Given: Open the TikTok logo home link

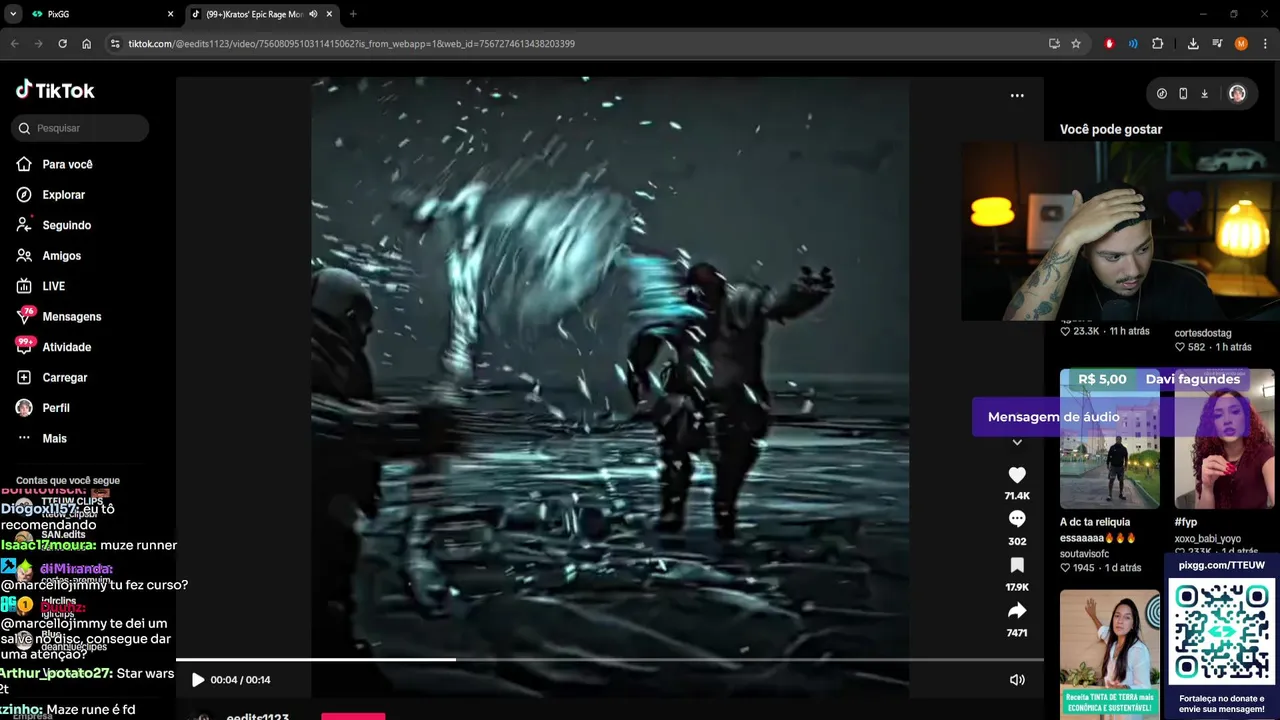Looking at the screenshot, I should coord(55,90).
